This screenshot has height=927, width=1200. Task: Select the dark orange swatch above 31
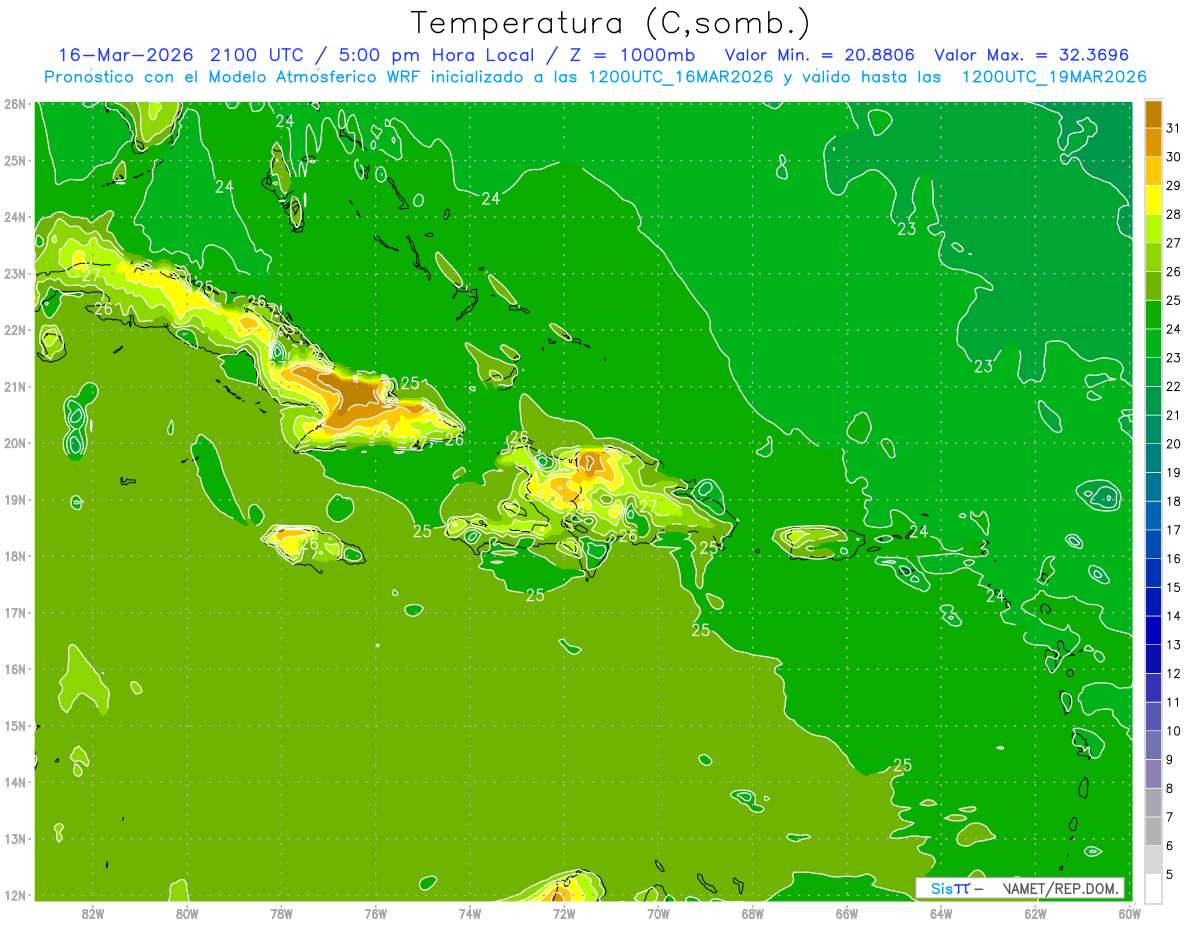1153,114
